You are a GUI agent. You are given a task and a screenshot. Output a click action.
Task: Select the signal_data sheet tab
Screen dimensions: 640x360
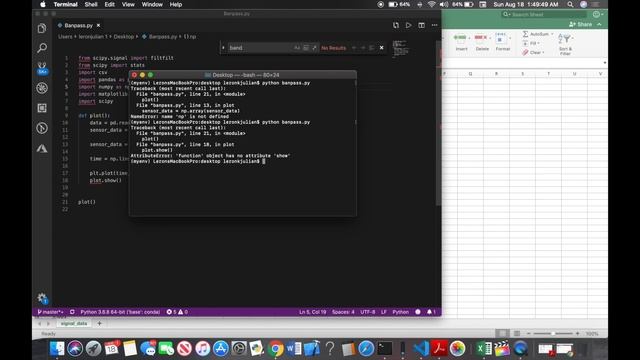74,324
